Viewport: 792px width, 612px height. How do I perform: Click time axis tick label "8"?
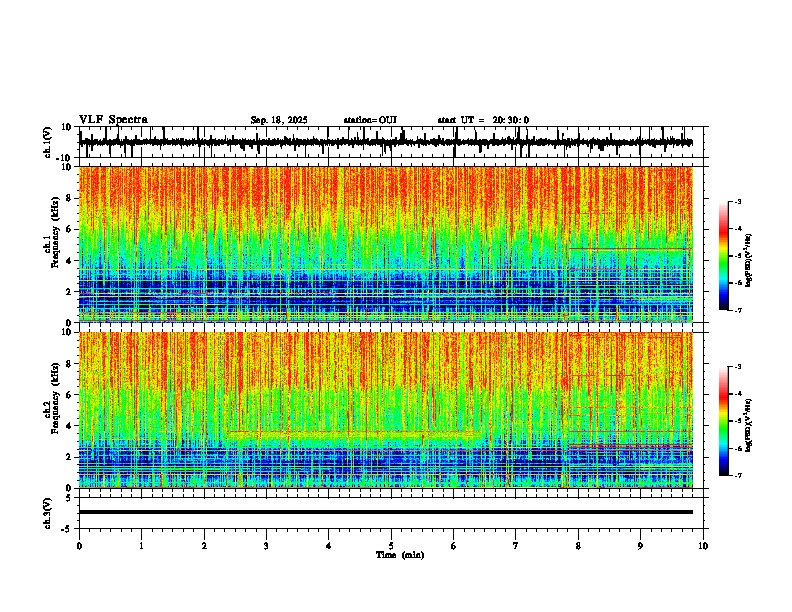click(578, 546)
